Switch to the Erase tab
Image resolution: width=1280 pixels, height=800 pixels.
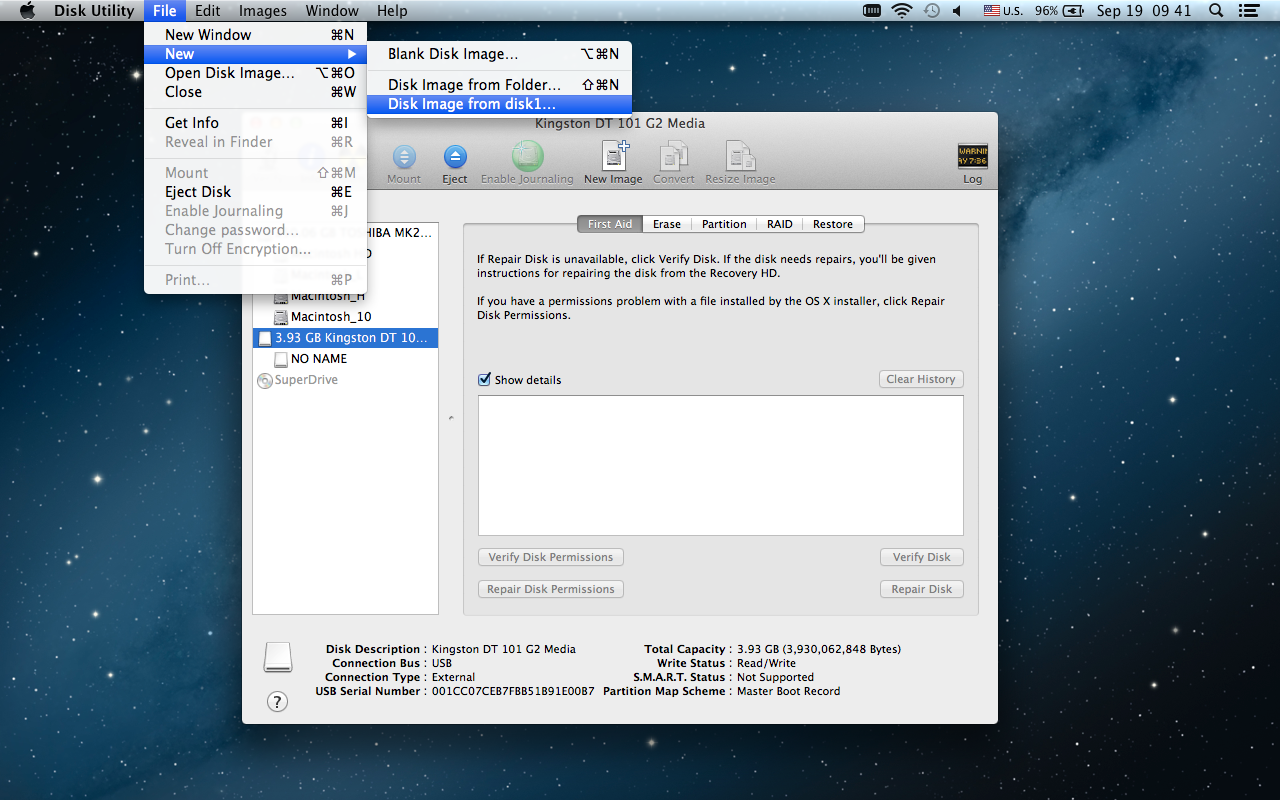click(x=667, y=224)
